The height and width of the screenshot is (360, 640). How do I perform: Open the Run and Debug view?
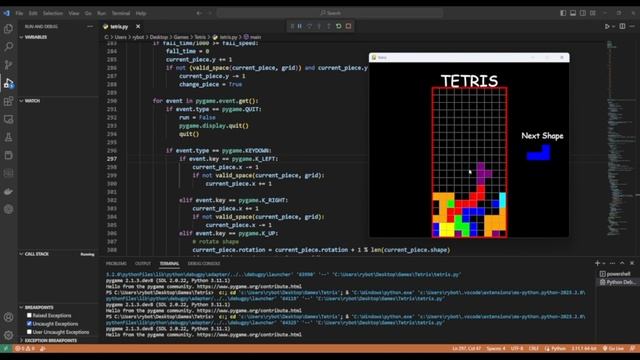(8, 83)
